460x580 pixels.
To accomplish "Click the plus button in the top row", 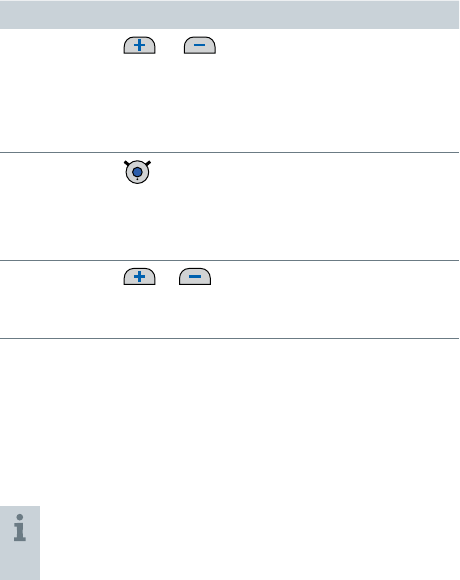I will 139,45.
